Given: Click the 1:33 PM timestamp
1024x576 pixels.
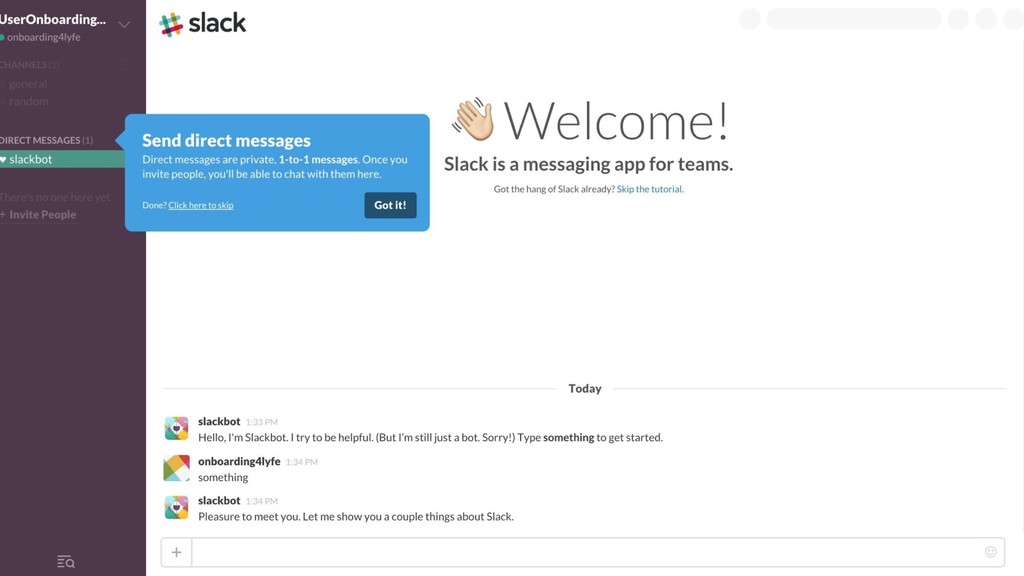Looking at the screenshot, I should point(262,423).
